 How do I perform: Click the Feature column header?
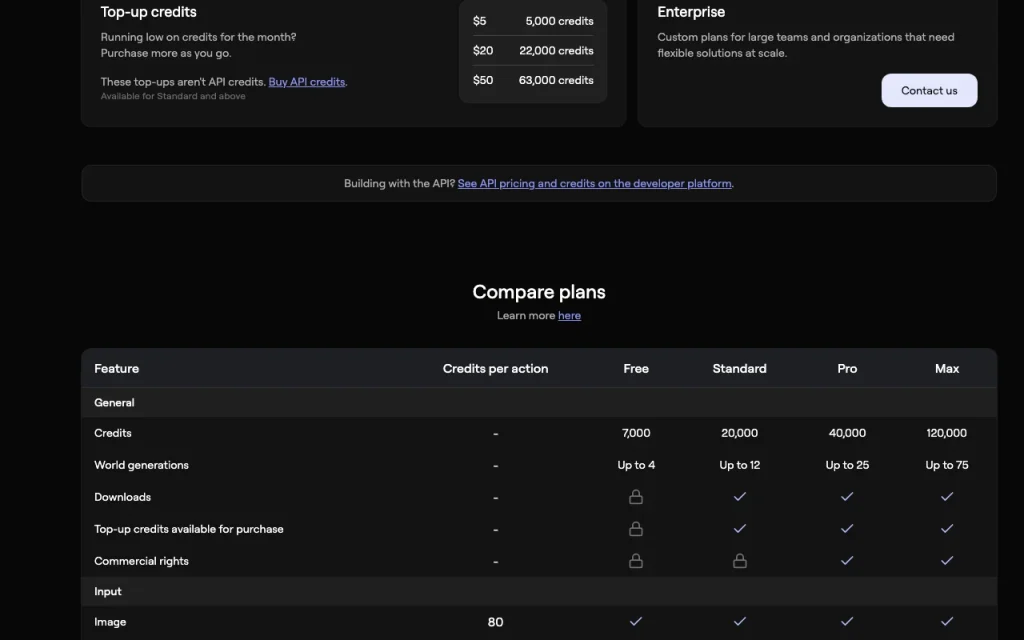point(116,368)
